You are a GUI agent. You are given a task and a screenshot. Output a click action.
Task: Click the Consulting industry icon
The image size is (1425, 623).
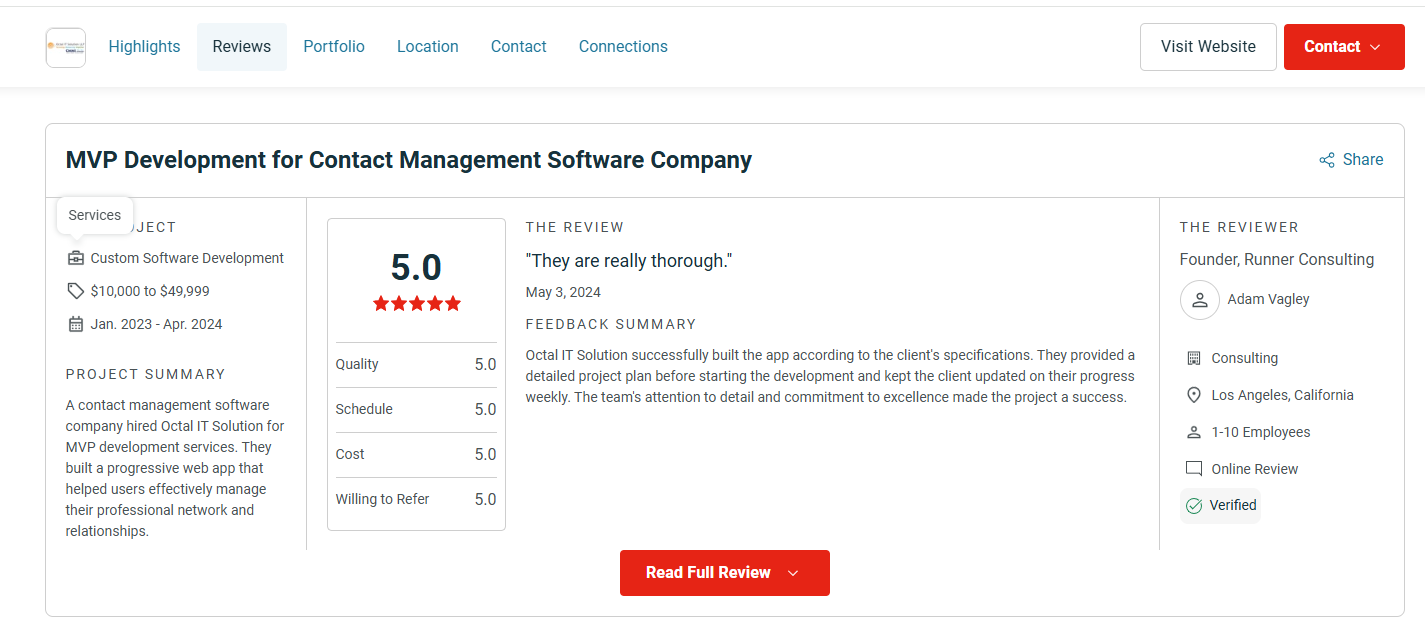(1193, 357)
